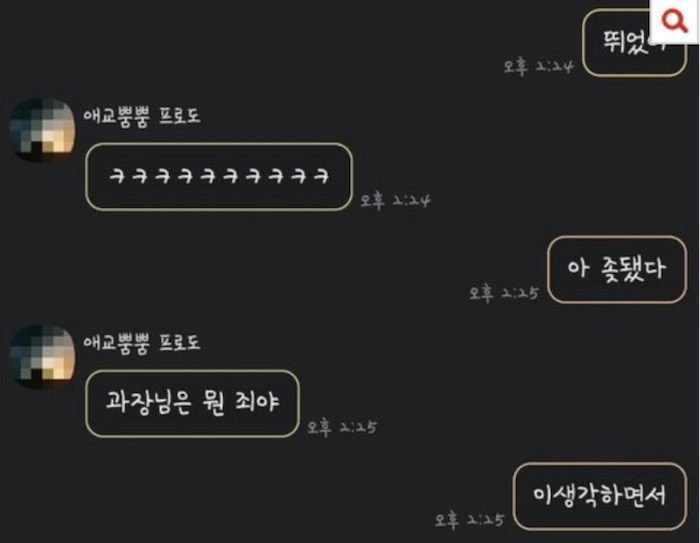Open the upper pixelated profile avatar
Screen dimensions: 700x543
[x=42, y=130]
